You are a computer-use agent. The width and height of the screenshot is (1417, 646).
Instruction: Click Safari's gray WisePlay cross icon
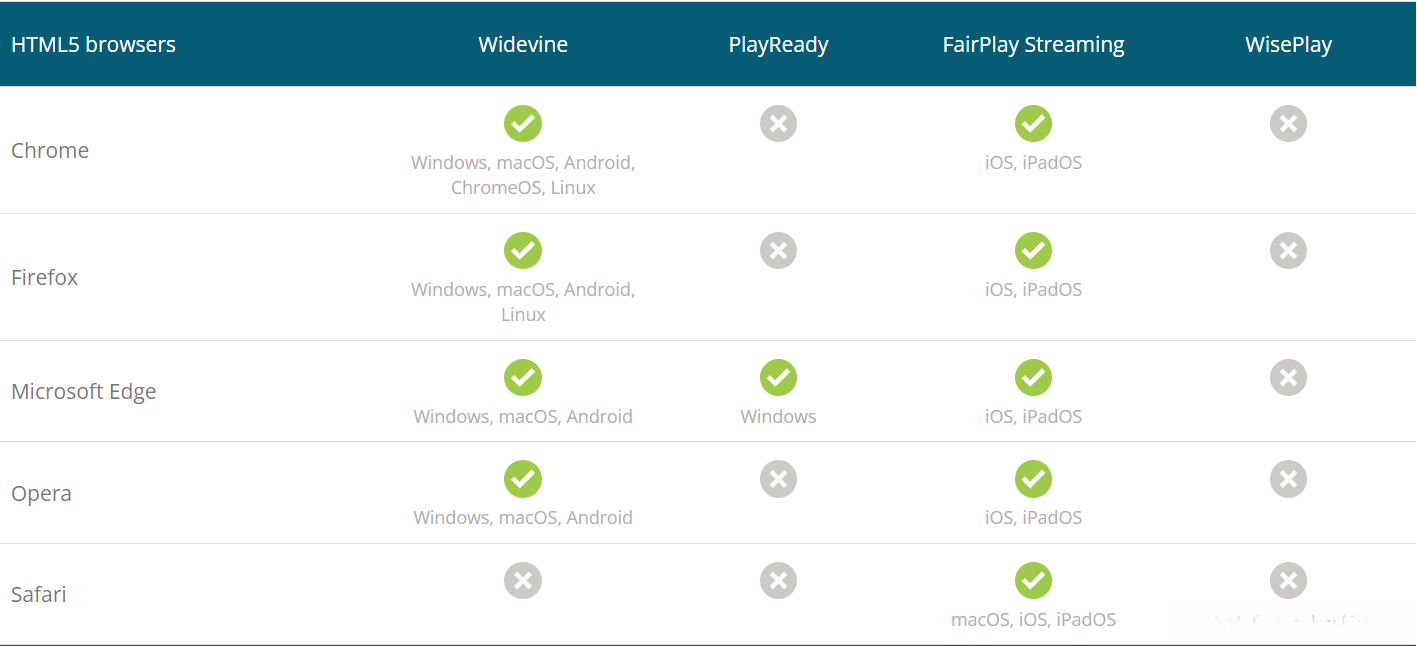tap(1288, 581)
